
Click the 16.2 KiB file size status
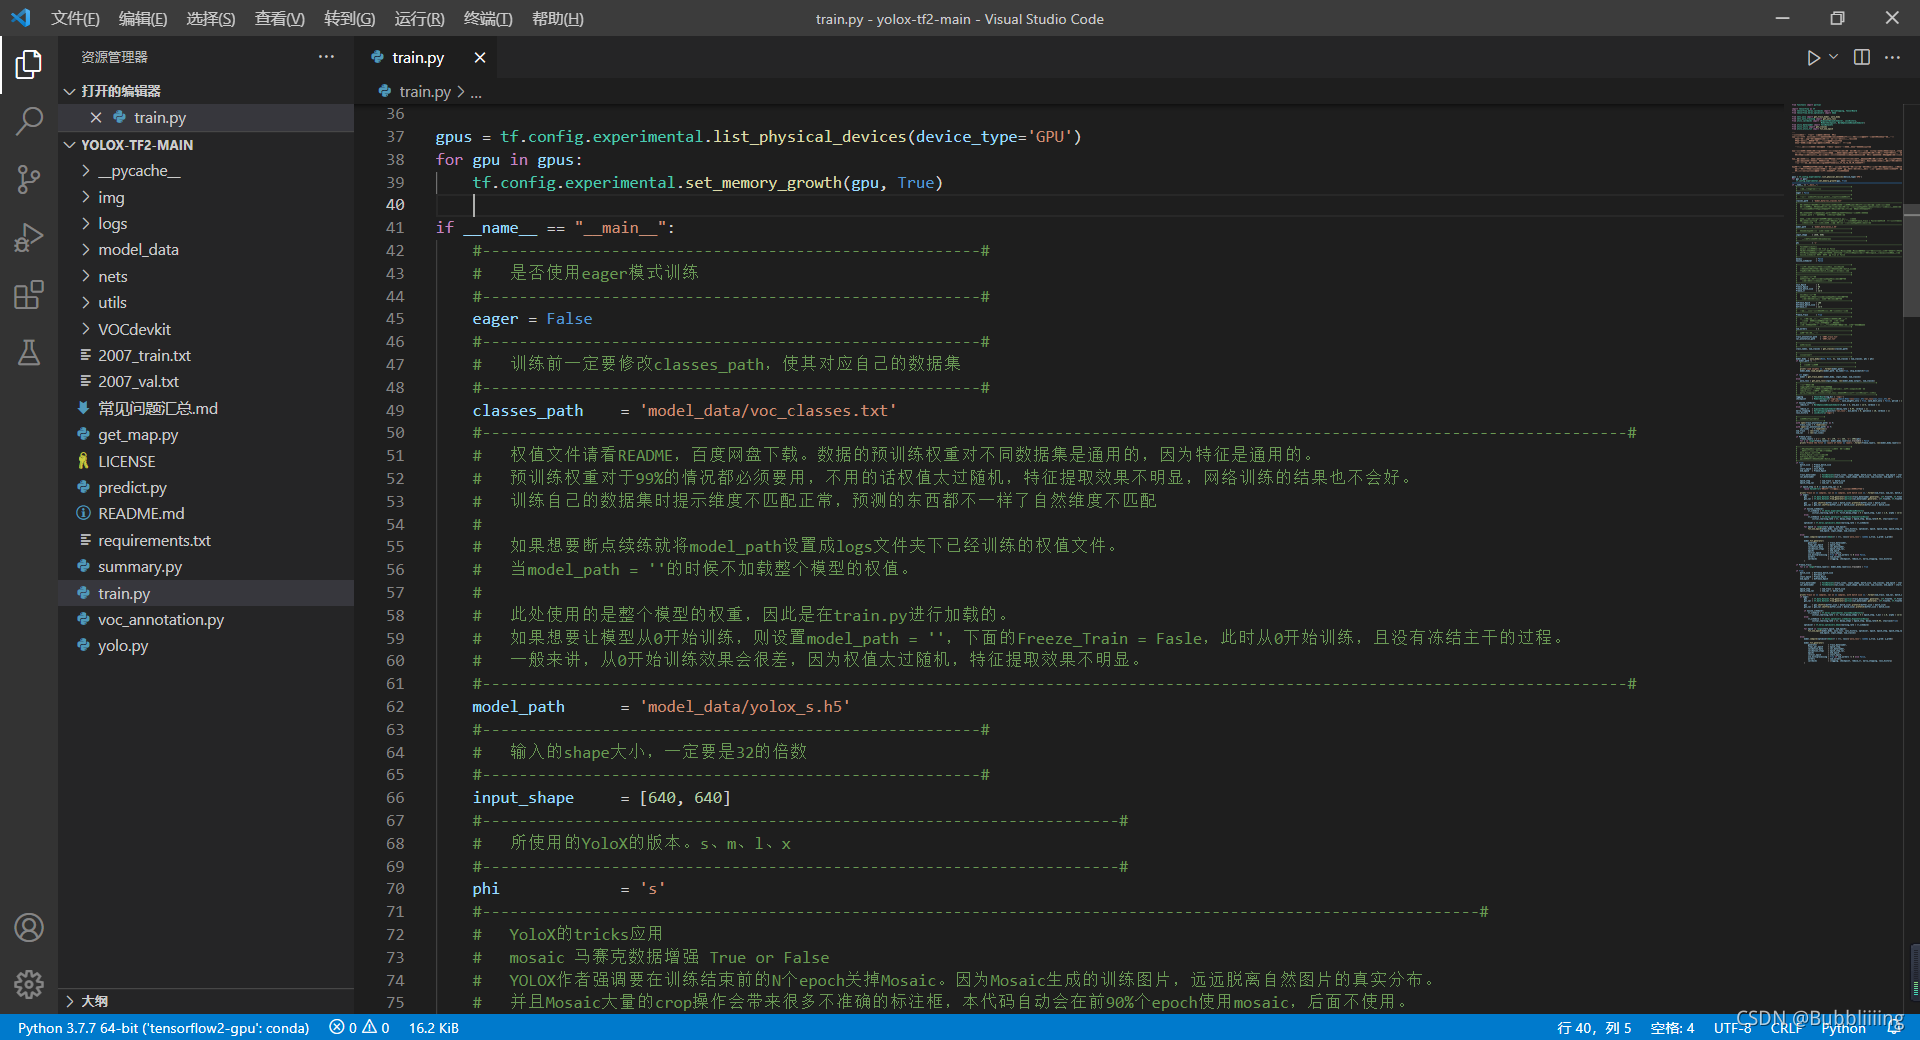(434, 1028)
